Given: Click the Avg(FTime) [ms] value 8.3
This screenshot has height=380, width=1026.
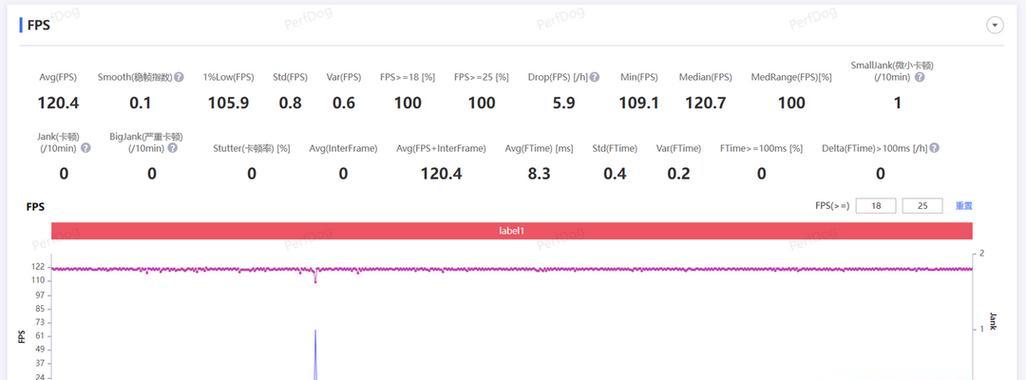Looking at the screenshot, I should click(x=539, y=173).
